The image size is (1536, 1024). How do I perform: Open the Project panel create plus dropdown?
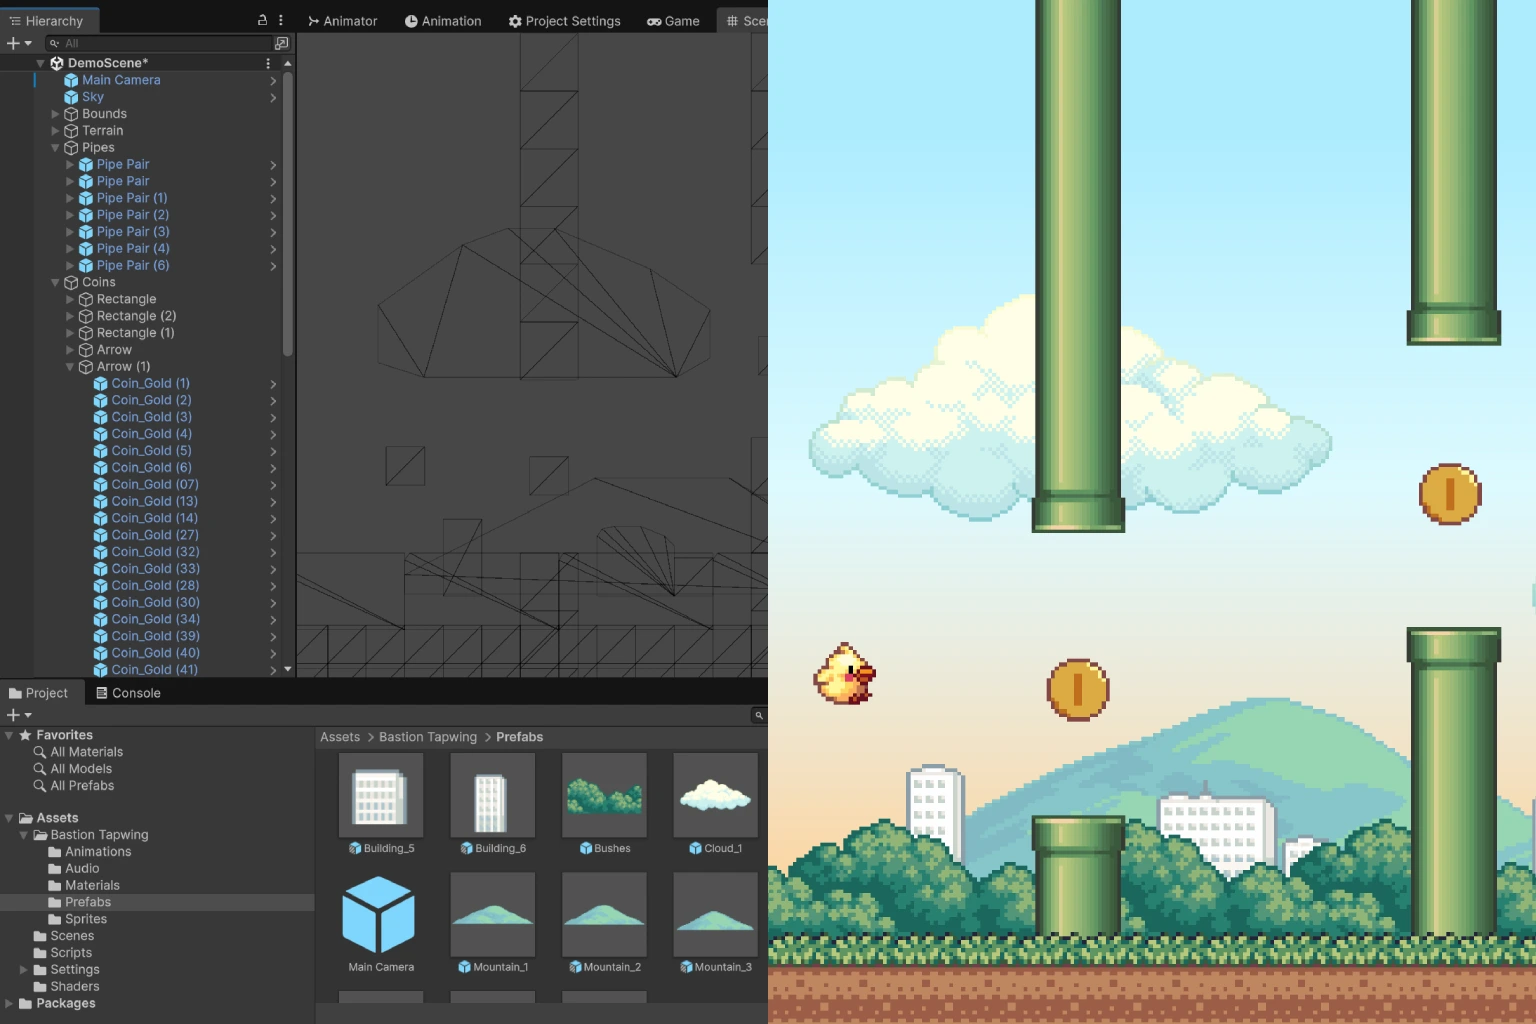tap(19, 715)
